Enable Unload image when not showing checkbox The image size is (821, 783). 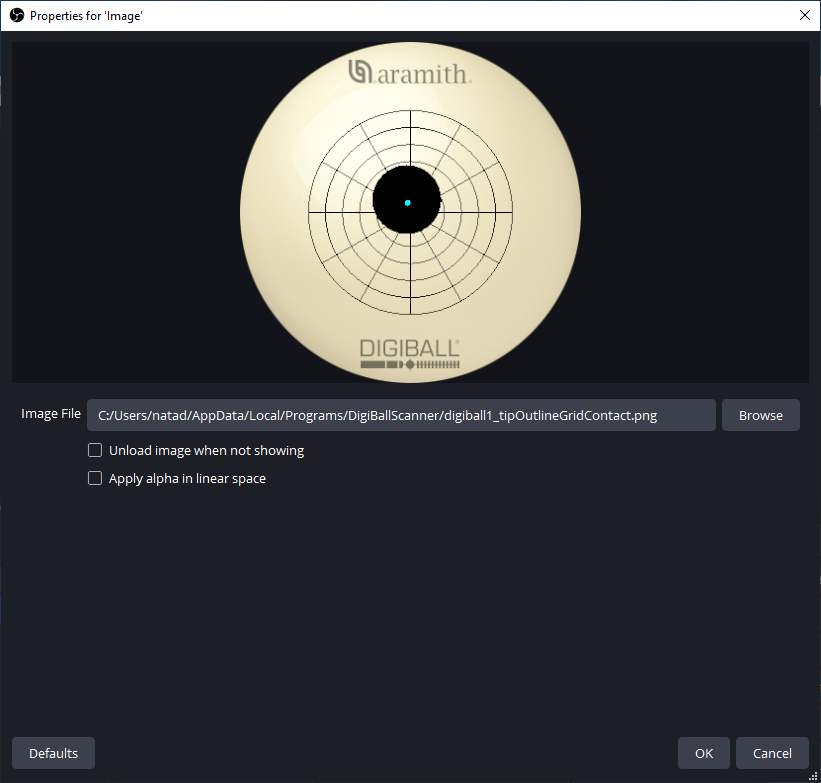(x=95, y=450)
